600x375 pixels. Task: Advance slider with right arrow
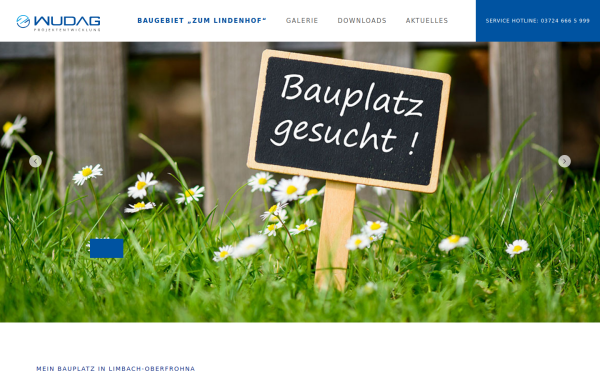[x=564, y=161]
